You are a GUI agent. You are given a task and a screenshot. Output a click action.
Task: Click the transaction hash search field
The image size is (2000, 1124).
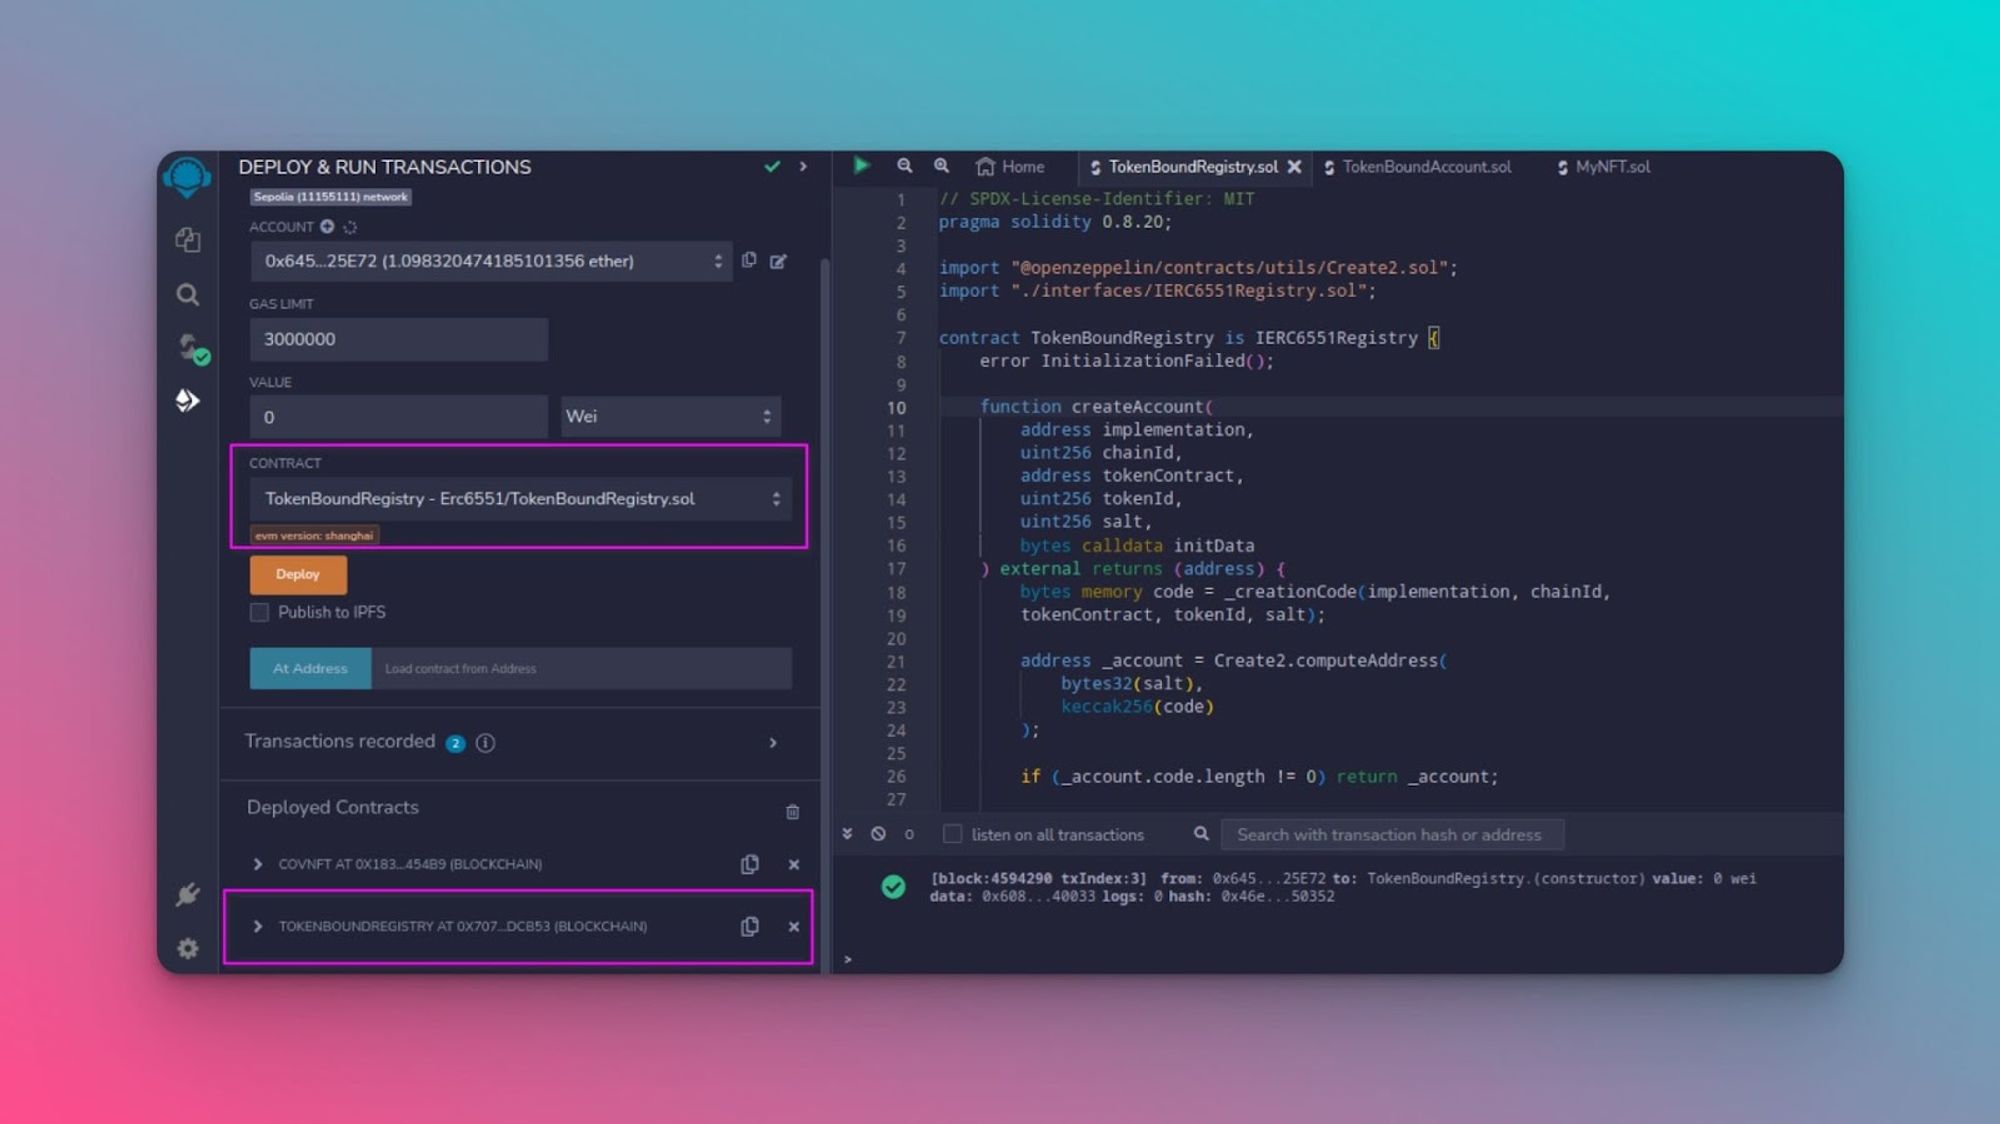pos(1392,834)
